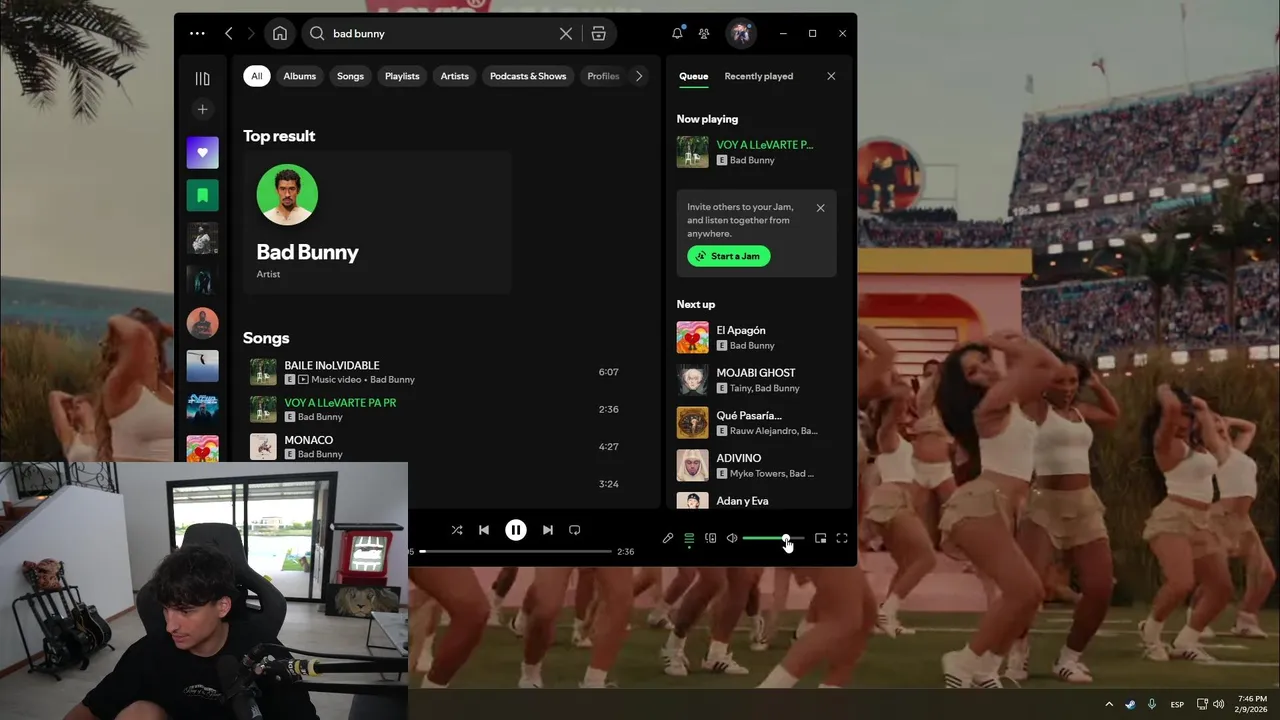Mute with the player volume speaker icon
The image size is (1280, 720).
coord(732,538)
